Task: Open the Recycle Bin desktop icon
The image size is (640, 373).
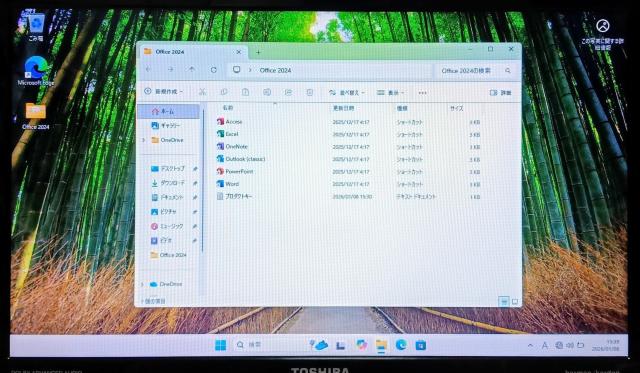Action: pos(36,27)
